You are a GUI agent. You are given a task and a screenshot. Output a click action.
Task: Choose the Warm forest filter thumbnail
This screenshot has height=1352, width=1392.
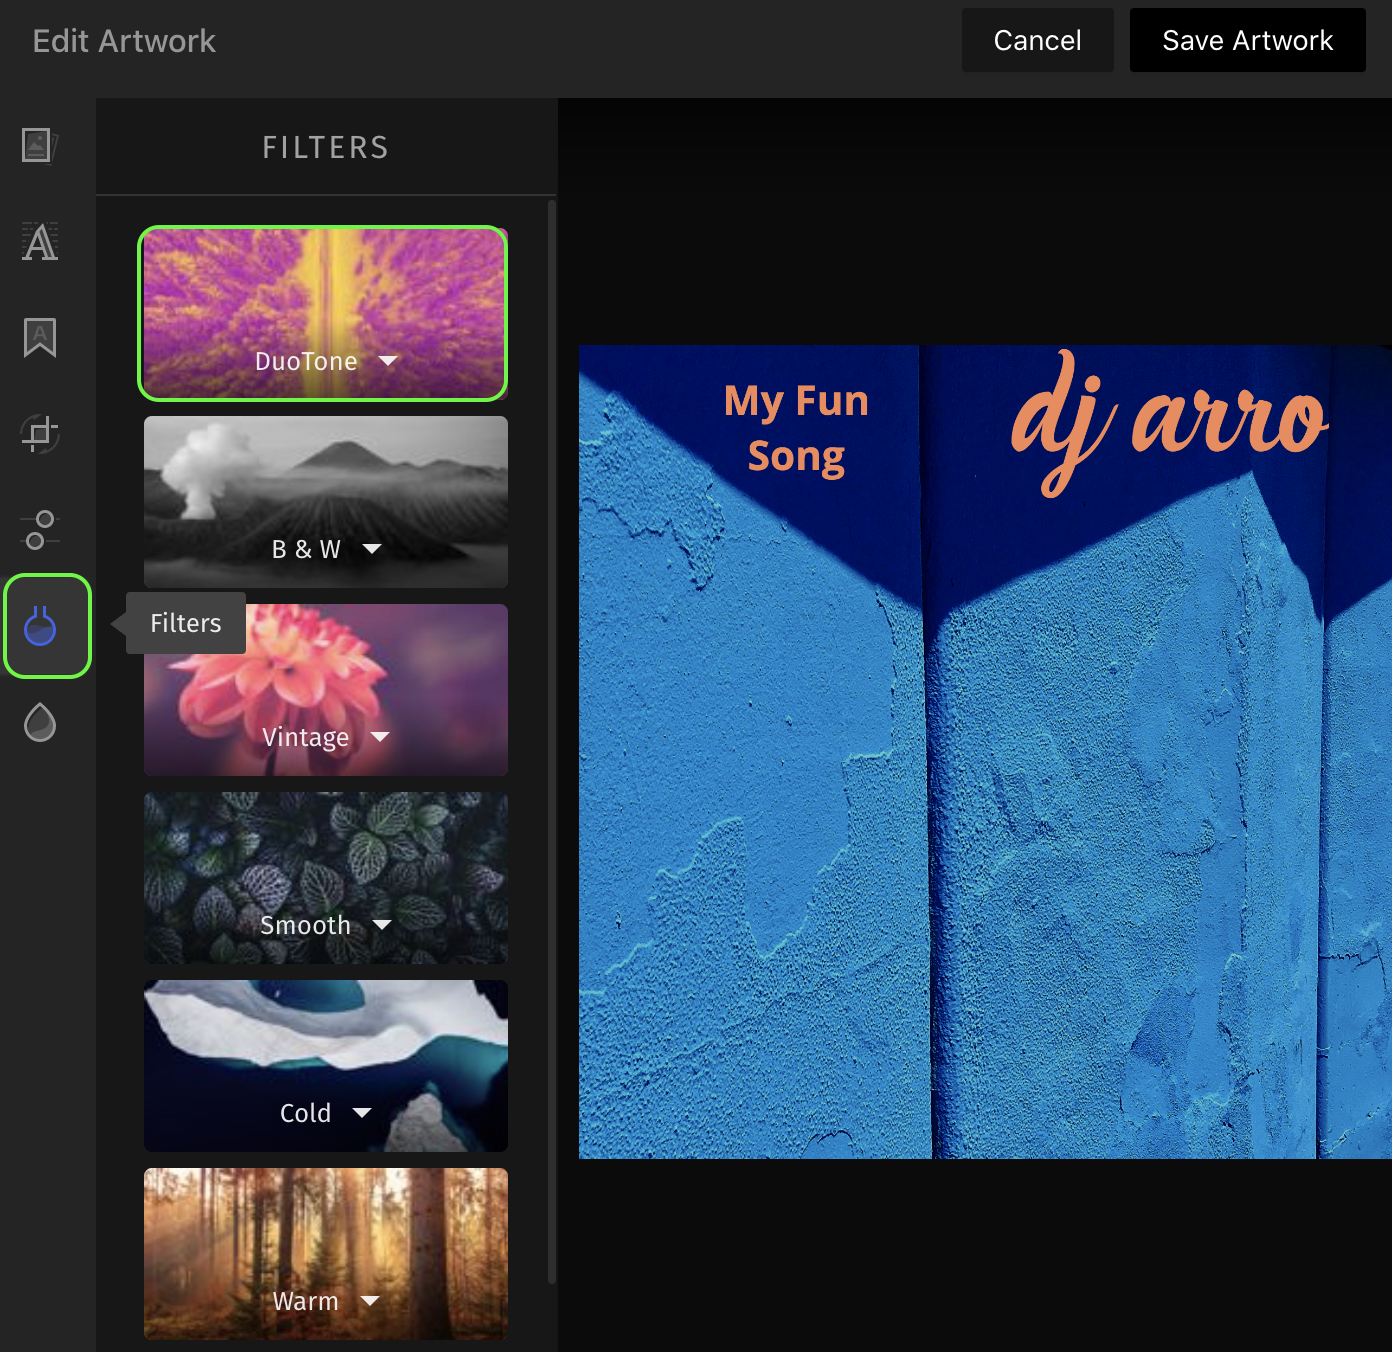coord(326,1254)
